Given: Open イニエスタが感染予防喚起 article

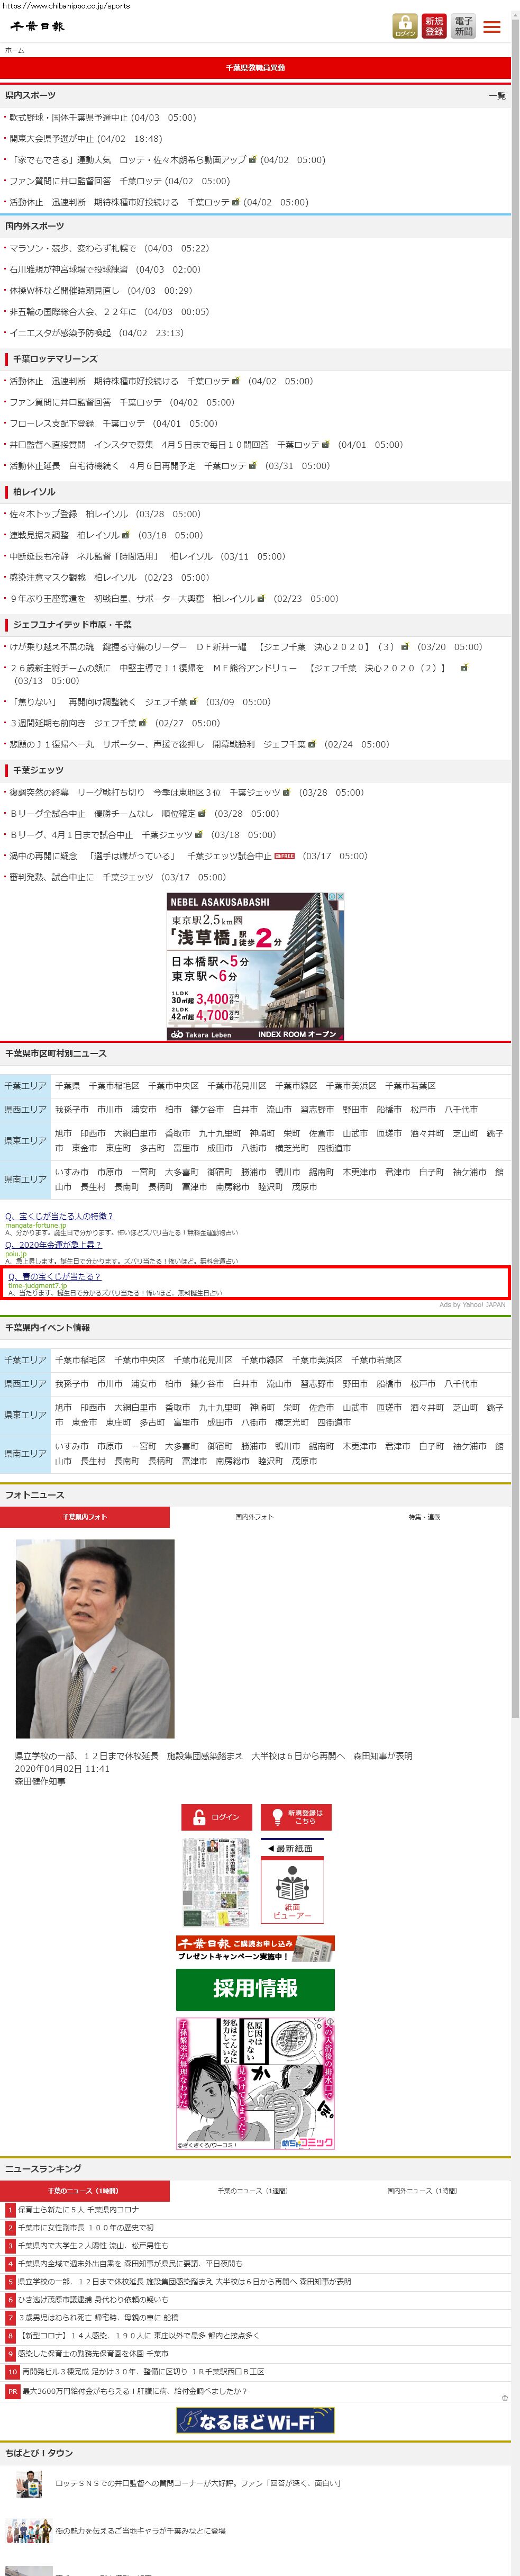Looking at the screenshot, I should pyautogui.click(x=60, y=333).
